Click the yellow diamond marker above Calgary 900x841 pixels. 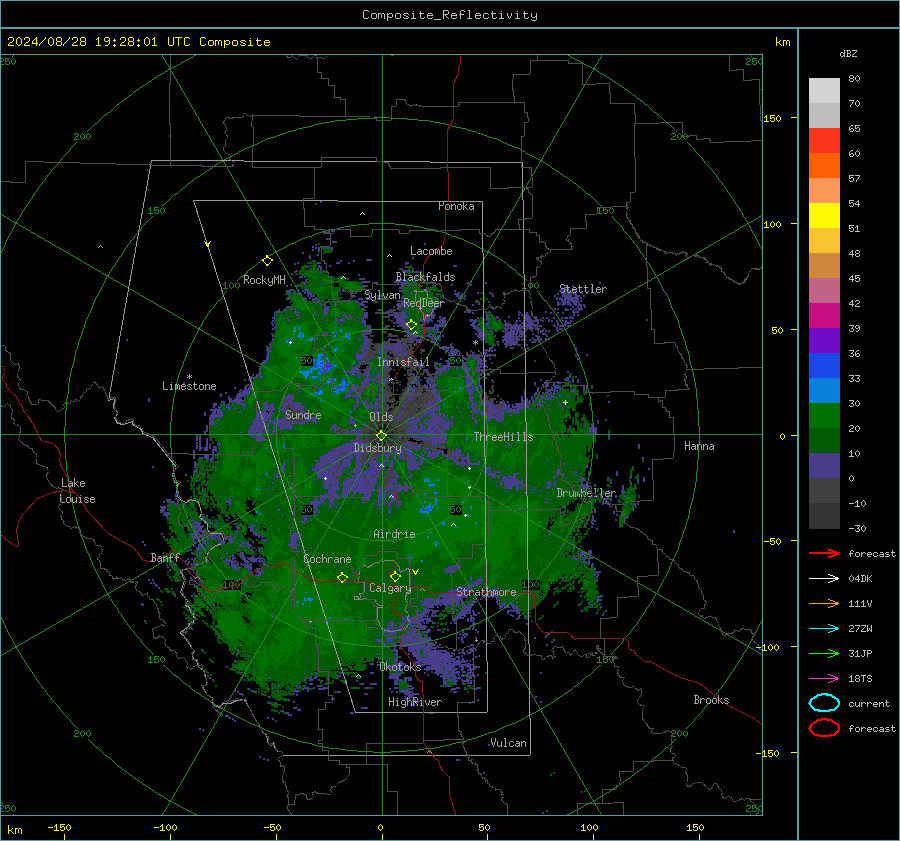pos(395,576)
